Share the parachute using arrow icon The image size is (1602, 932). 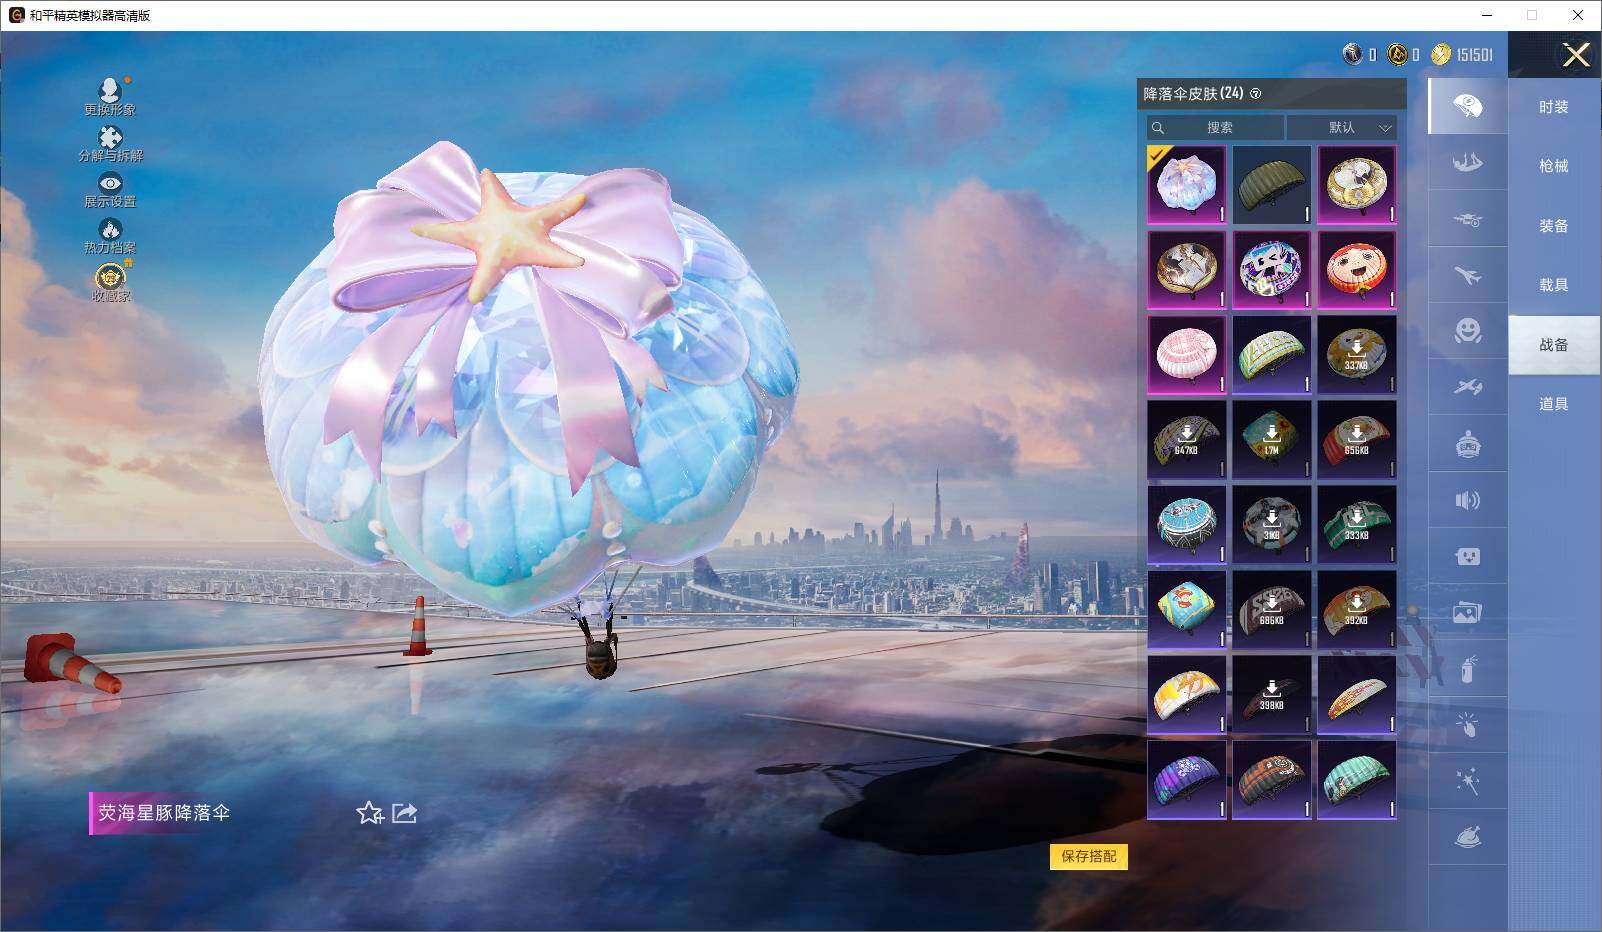(x=404, y=813)
